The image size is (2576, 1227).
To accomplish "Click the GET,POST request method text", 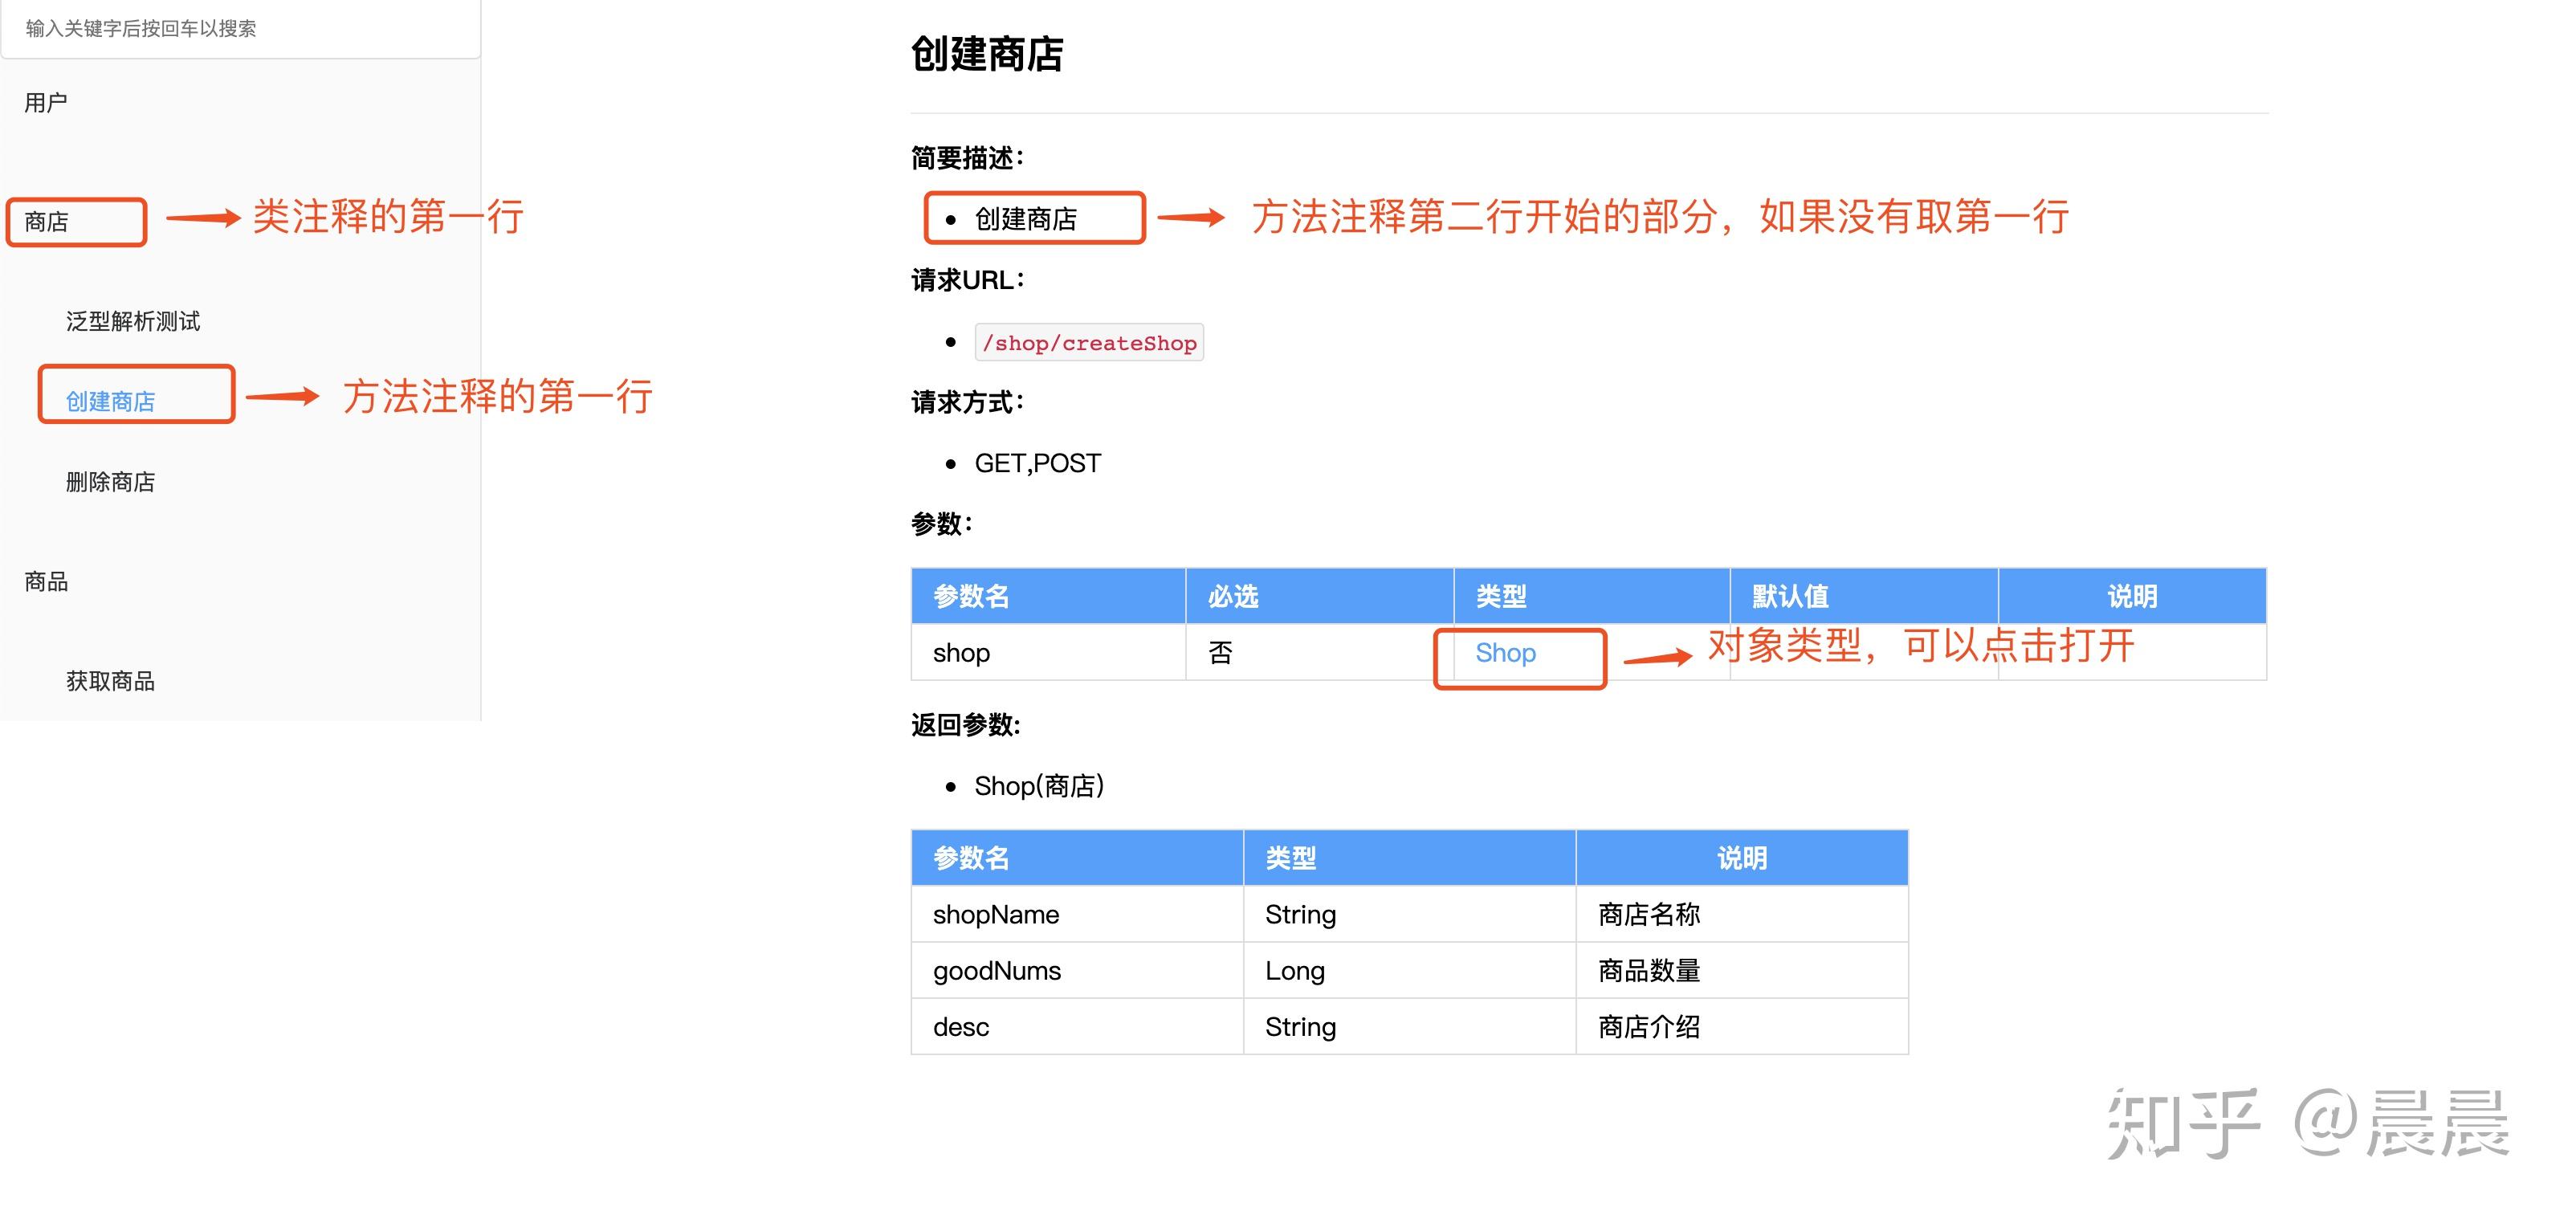I will pyautogui.click(x=1037, y=463).
